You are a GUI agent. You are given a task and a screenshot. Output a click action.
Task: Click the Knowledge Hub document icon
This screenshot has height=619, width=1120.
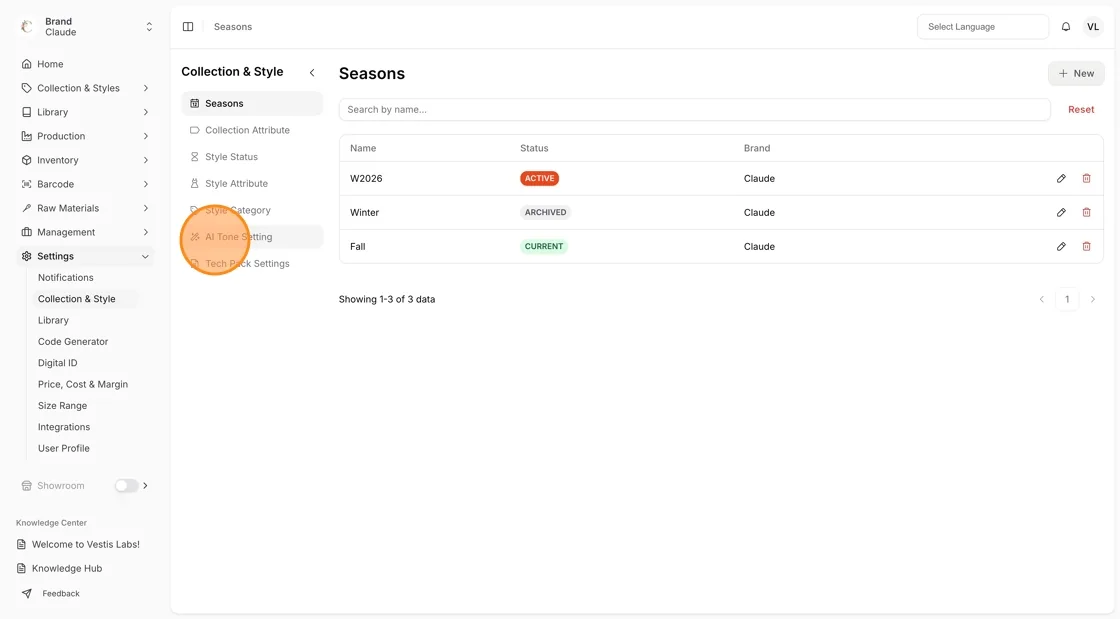21,568
